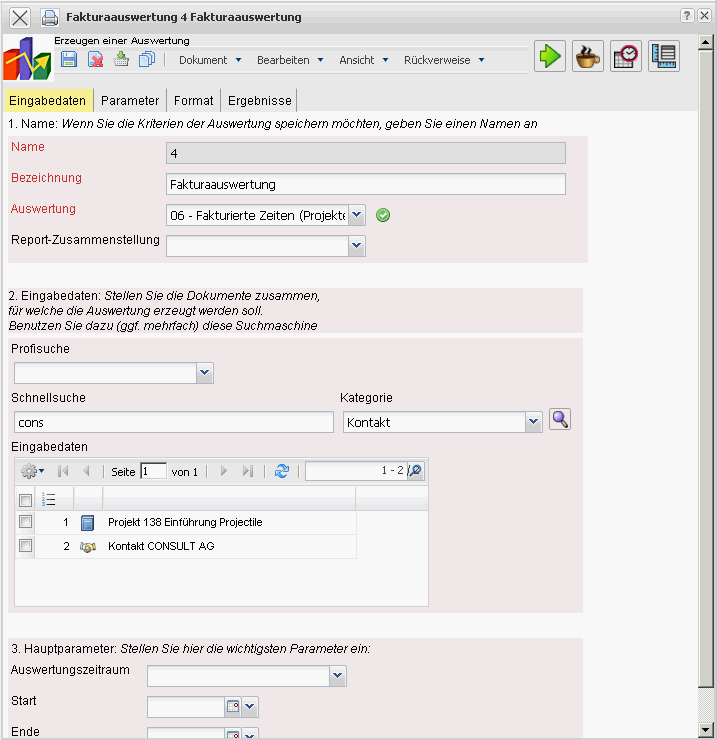
Task: Refresh the Eingabedaten table list
Action: (282, 471)
